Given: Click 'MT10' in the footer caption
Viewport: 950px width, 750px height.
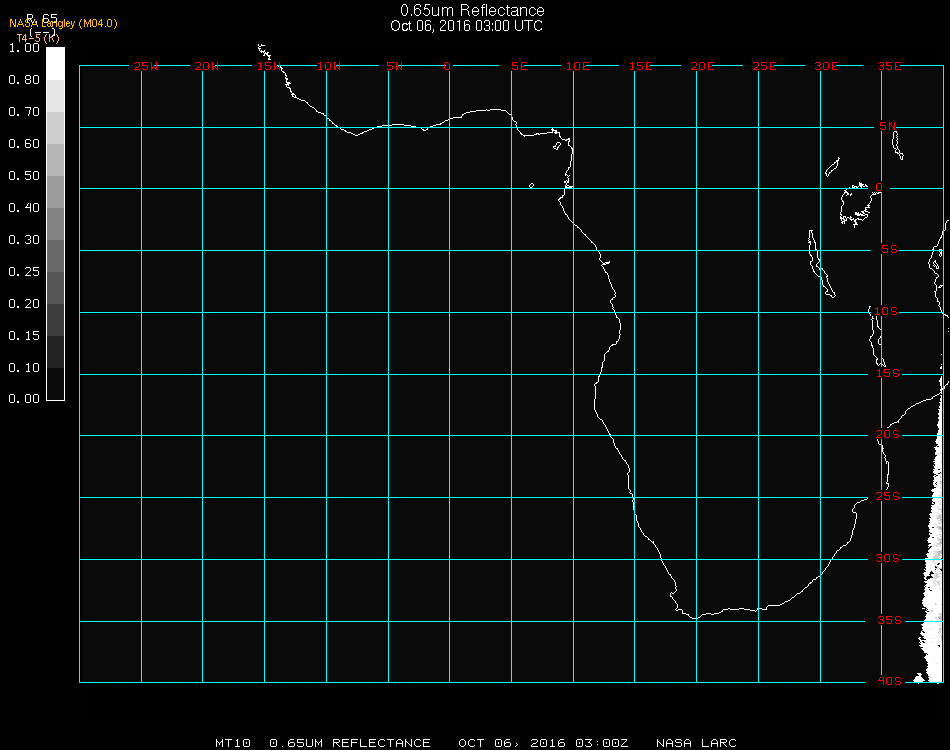Looking at the screenshot, I should [233, 743].
